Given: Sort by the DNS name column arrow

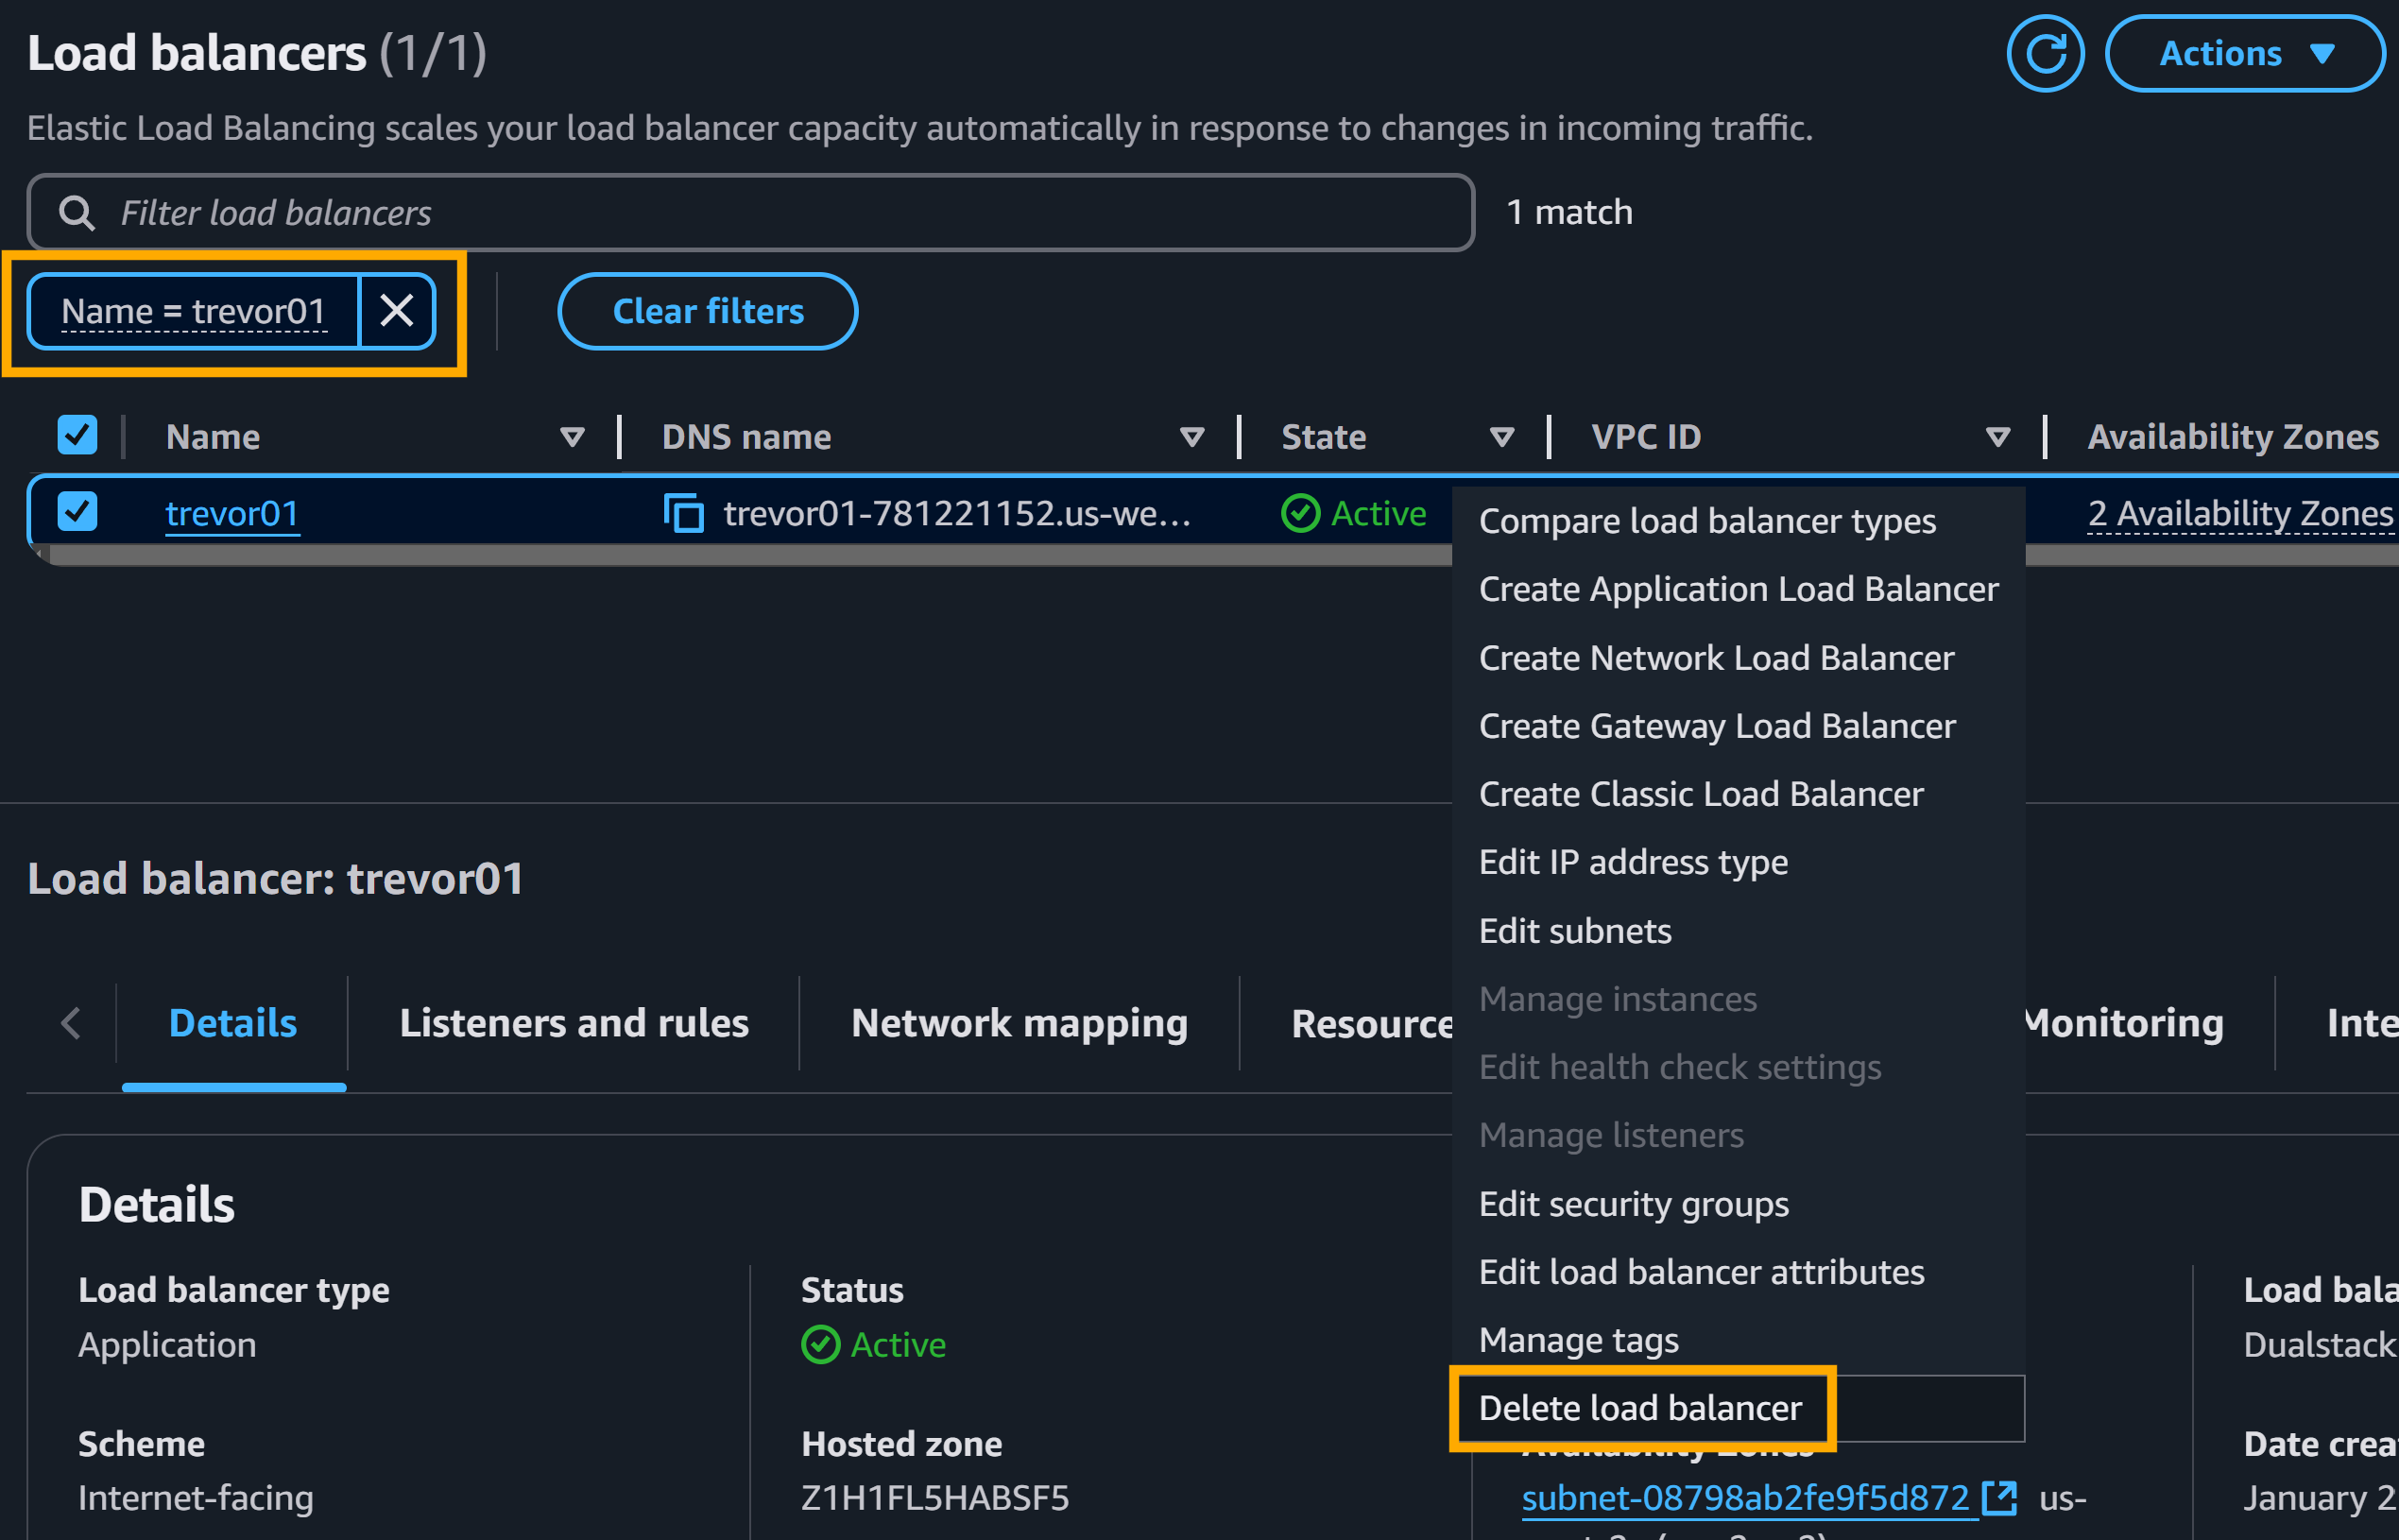Looking at the screenshot, I should pos(1191,437).
